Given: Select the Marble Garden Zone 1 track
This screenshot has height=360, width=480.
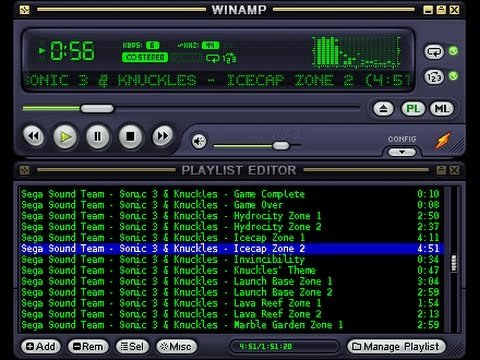Looking at the screenshot, I should point(231,325).
